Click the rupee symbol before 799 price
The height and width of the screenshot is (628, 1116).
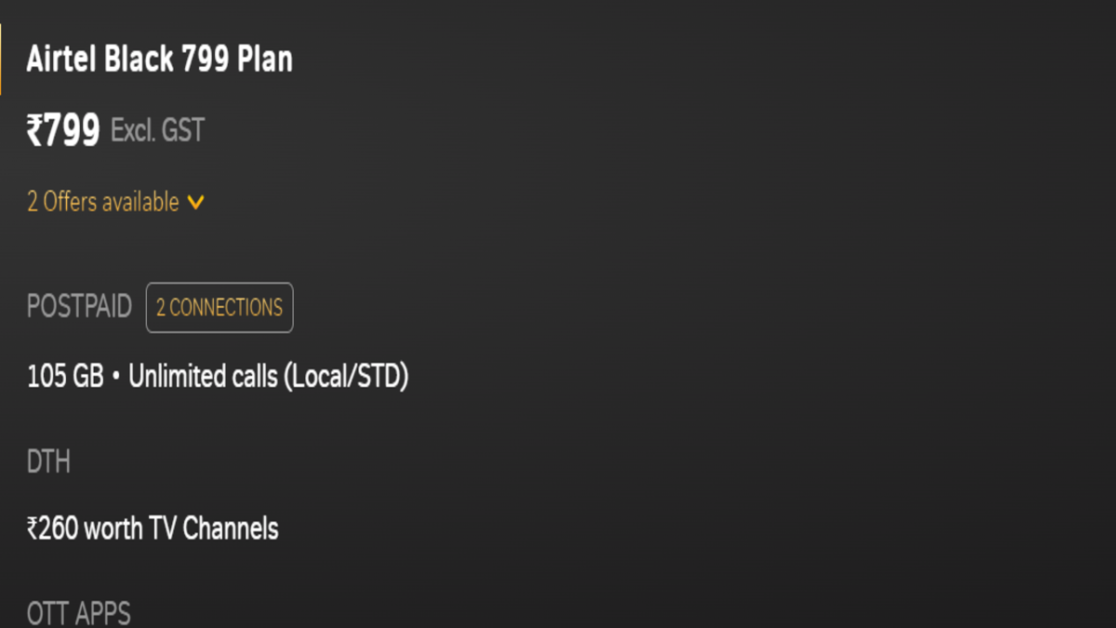35,130
